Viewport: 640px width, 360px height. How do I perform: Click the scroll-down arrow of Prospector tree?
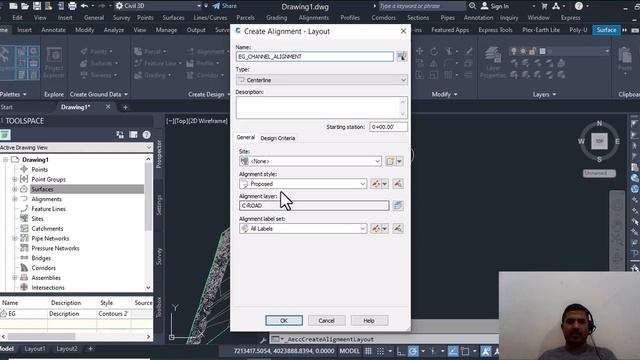pyautogui.click(x=148, y=287)
